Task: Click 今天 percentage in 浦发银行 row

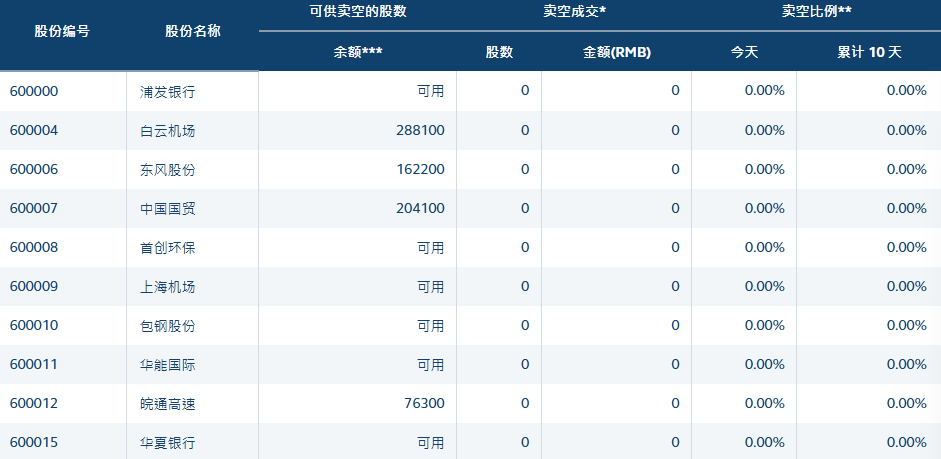Action: [765, 91]
